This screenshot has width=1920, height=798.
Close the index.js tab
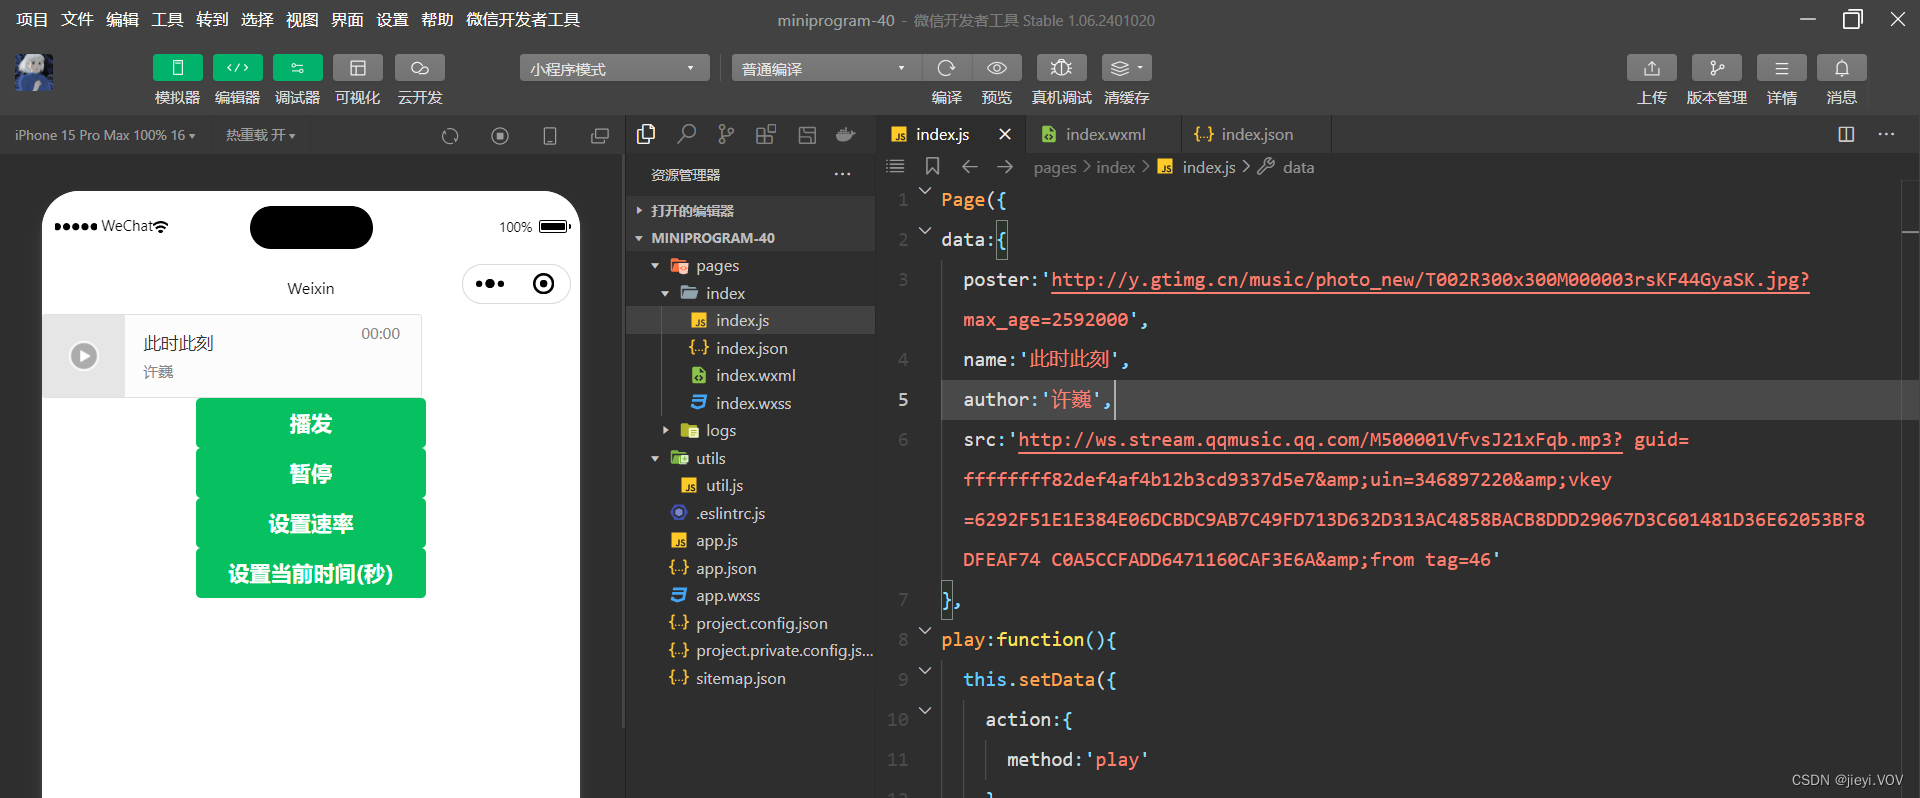[1005, 134]
